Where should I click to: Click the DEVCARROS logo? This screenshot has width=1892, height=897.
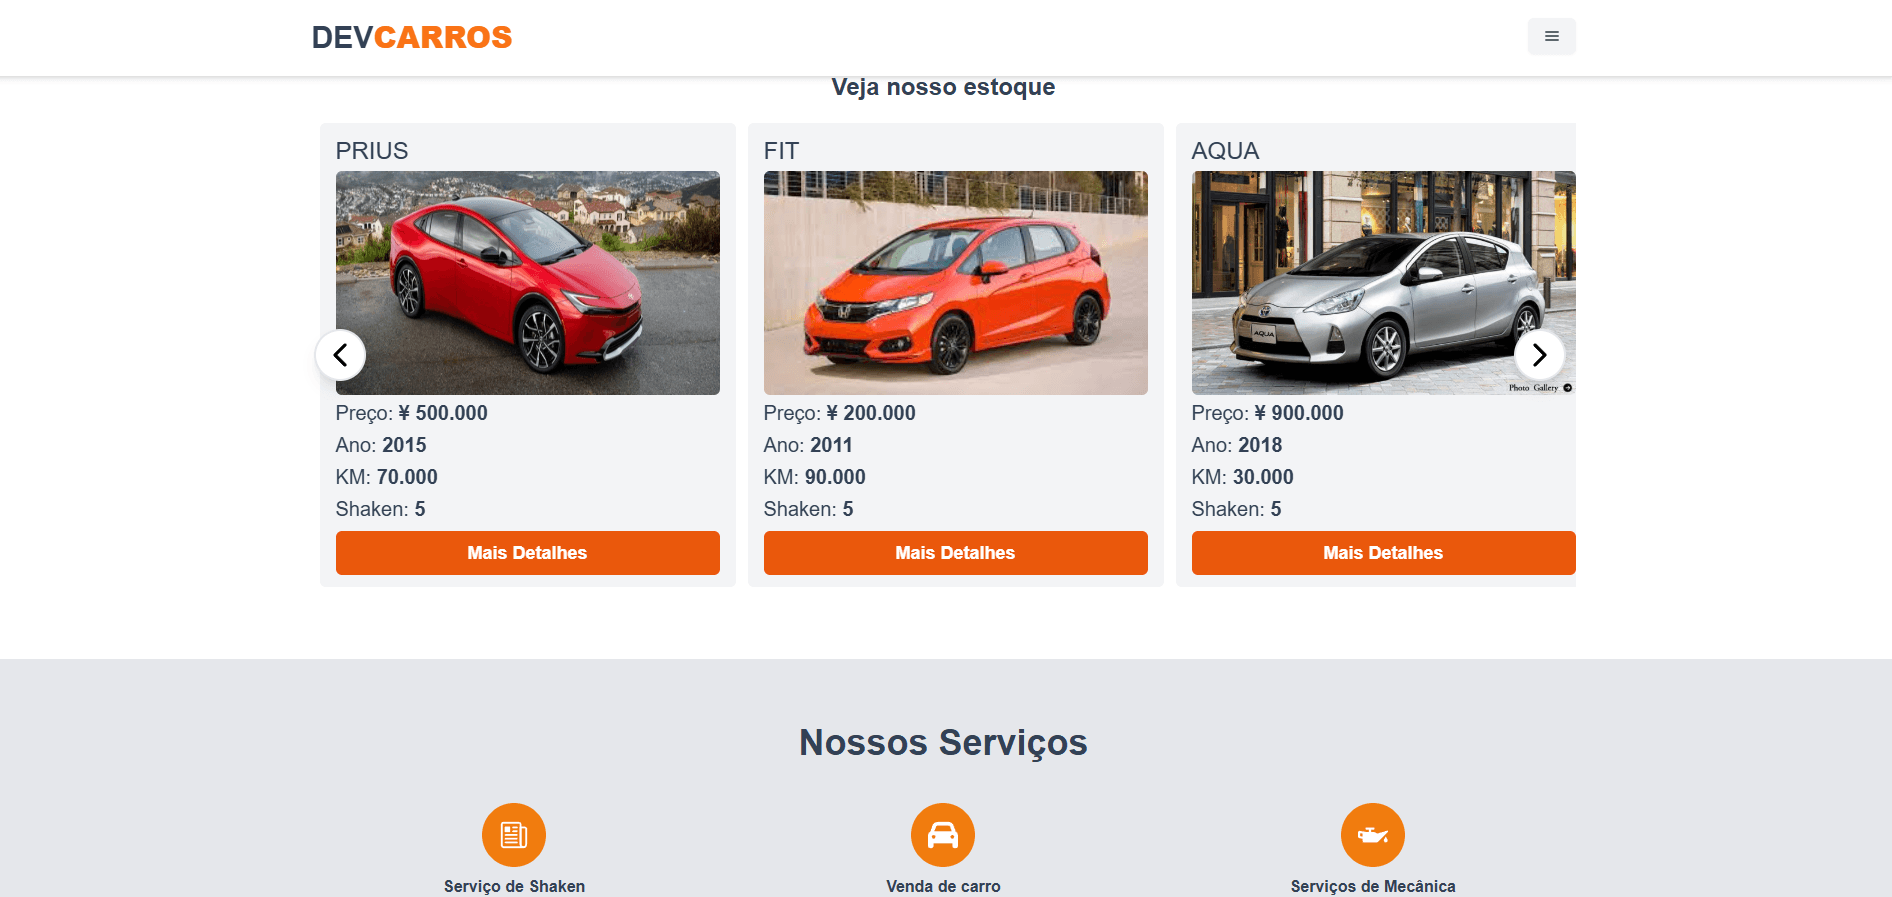pos(411,37)
